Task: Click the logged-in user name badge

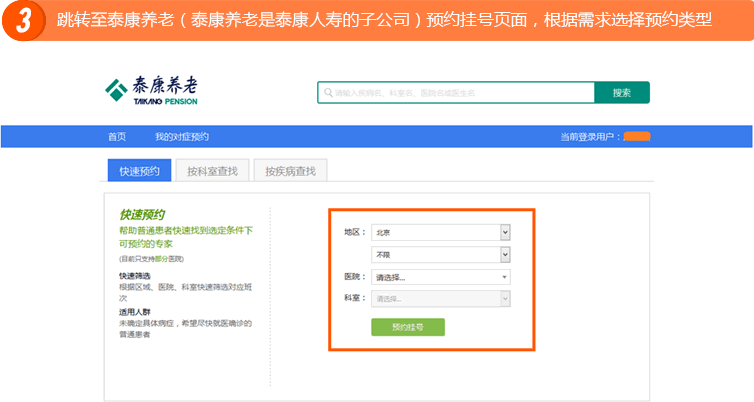Action: pos(637,137)
